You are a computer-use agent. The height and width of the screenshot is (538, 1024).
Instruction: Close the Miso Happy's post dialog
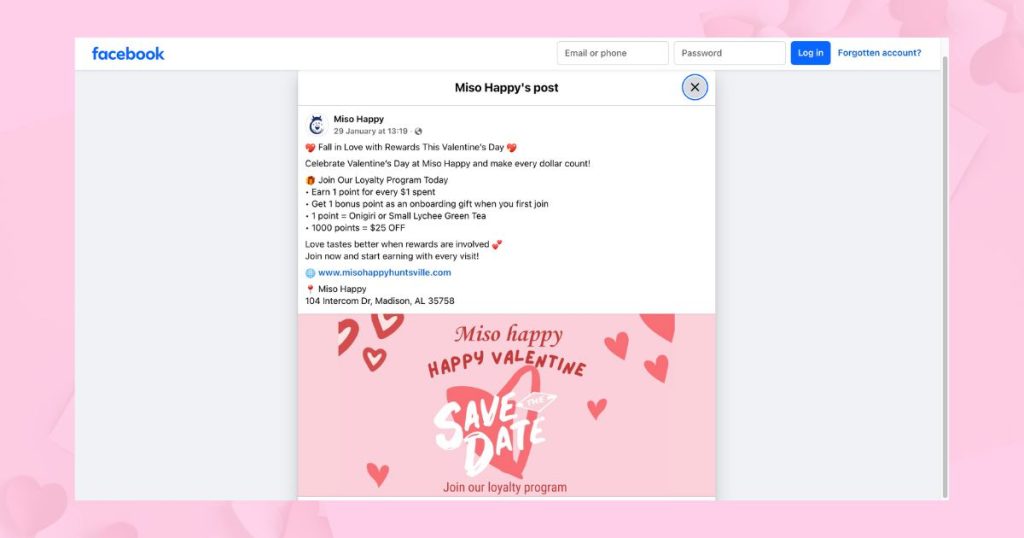[695, 87]
